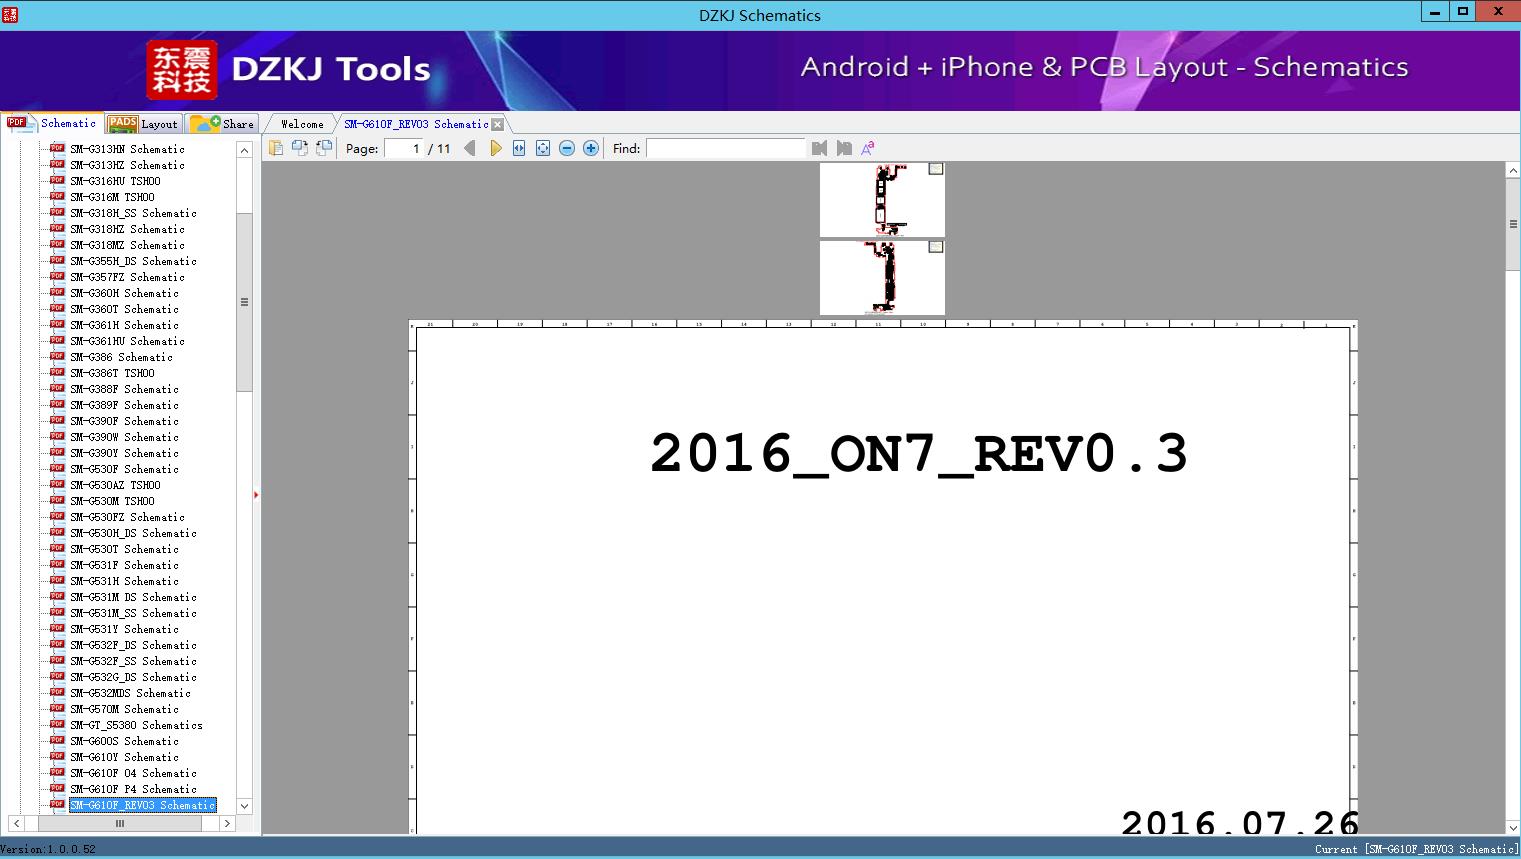Click the PDF icon beside SM-G530M TSHOO

(57, 501)
